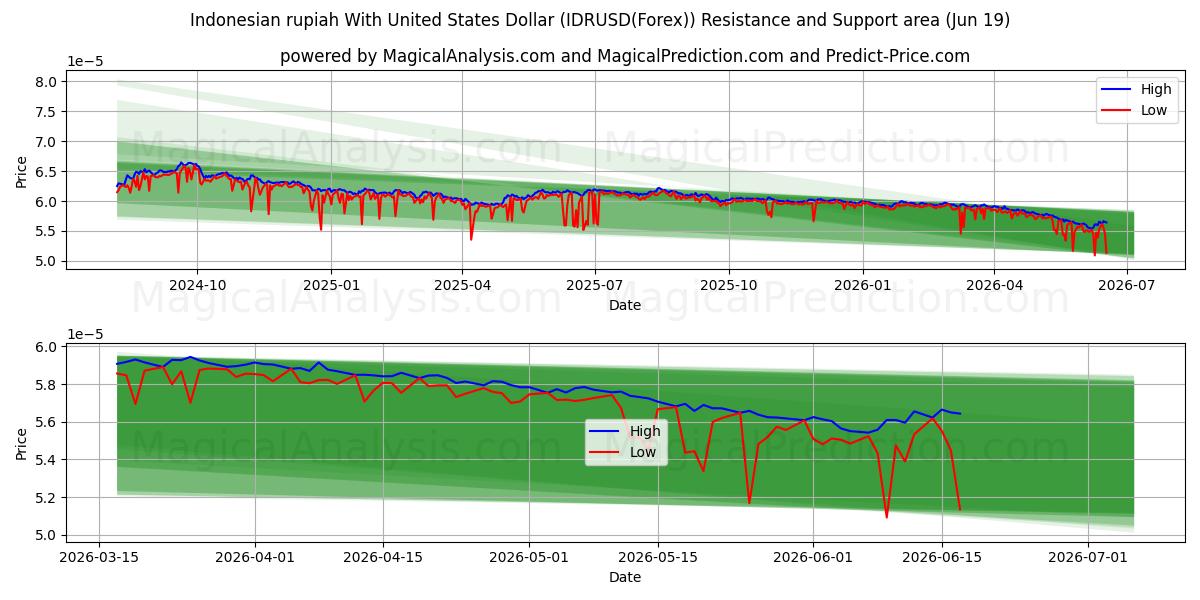Screen dimensions: 1200x600
Task: Click the top chart 'Price' axis label
Action: point(22,171)
